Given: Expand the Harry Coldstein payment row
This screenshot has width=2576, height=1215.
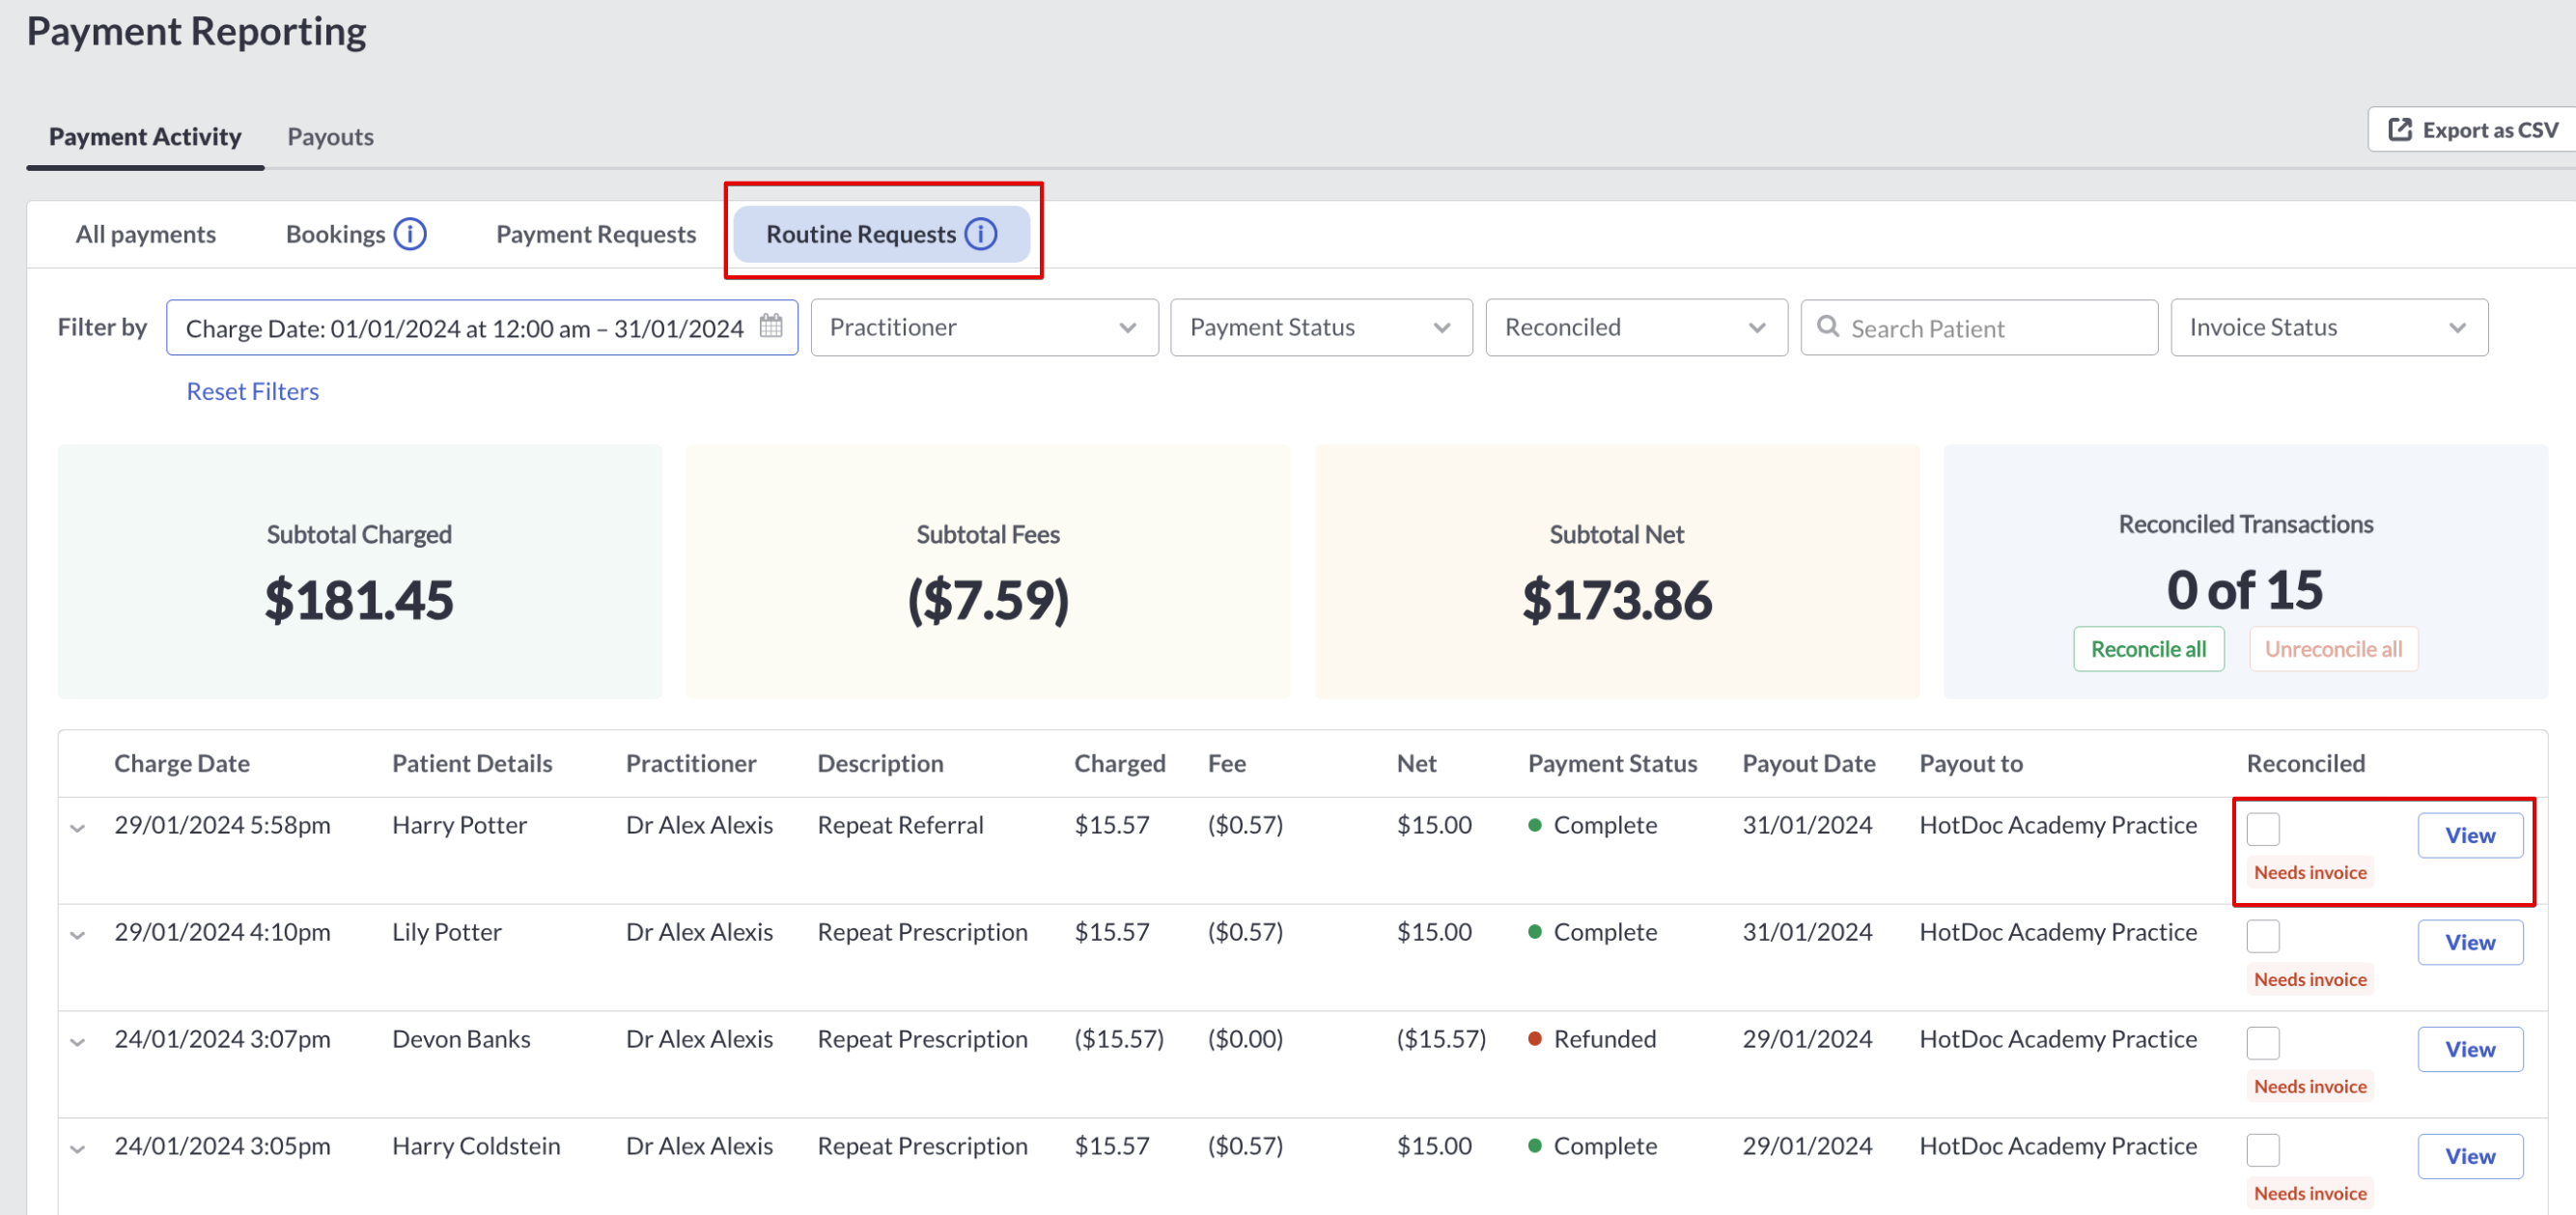Looking at the screenshot, I should [78, 1149].
